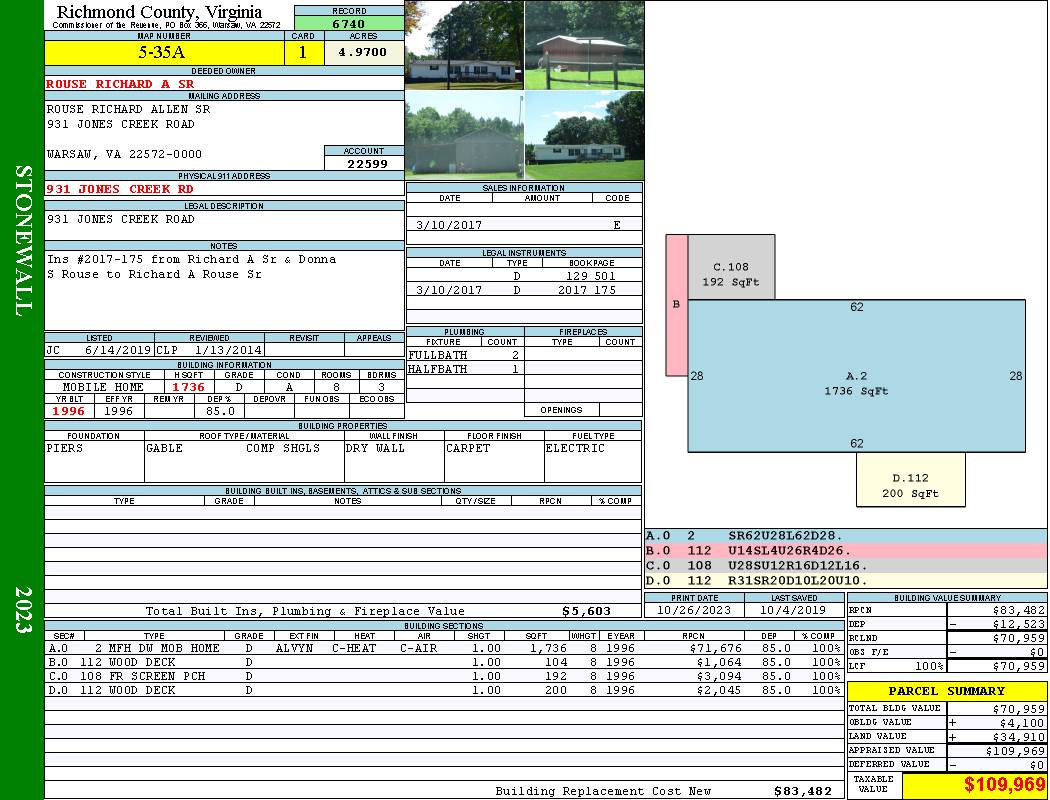Open the photo of the gray metal building
Screen dimensions: 1050x800
464,136
